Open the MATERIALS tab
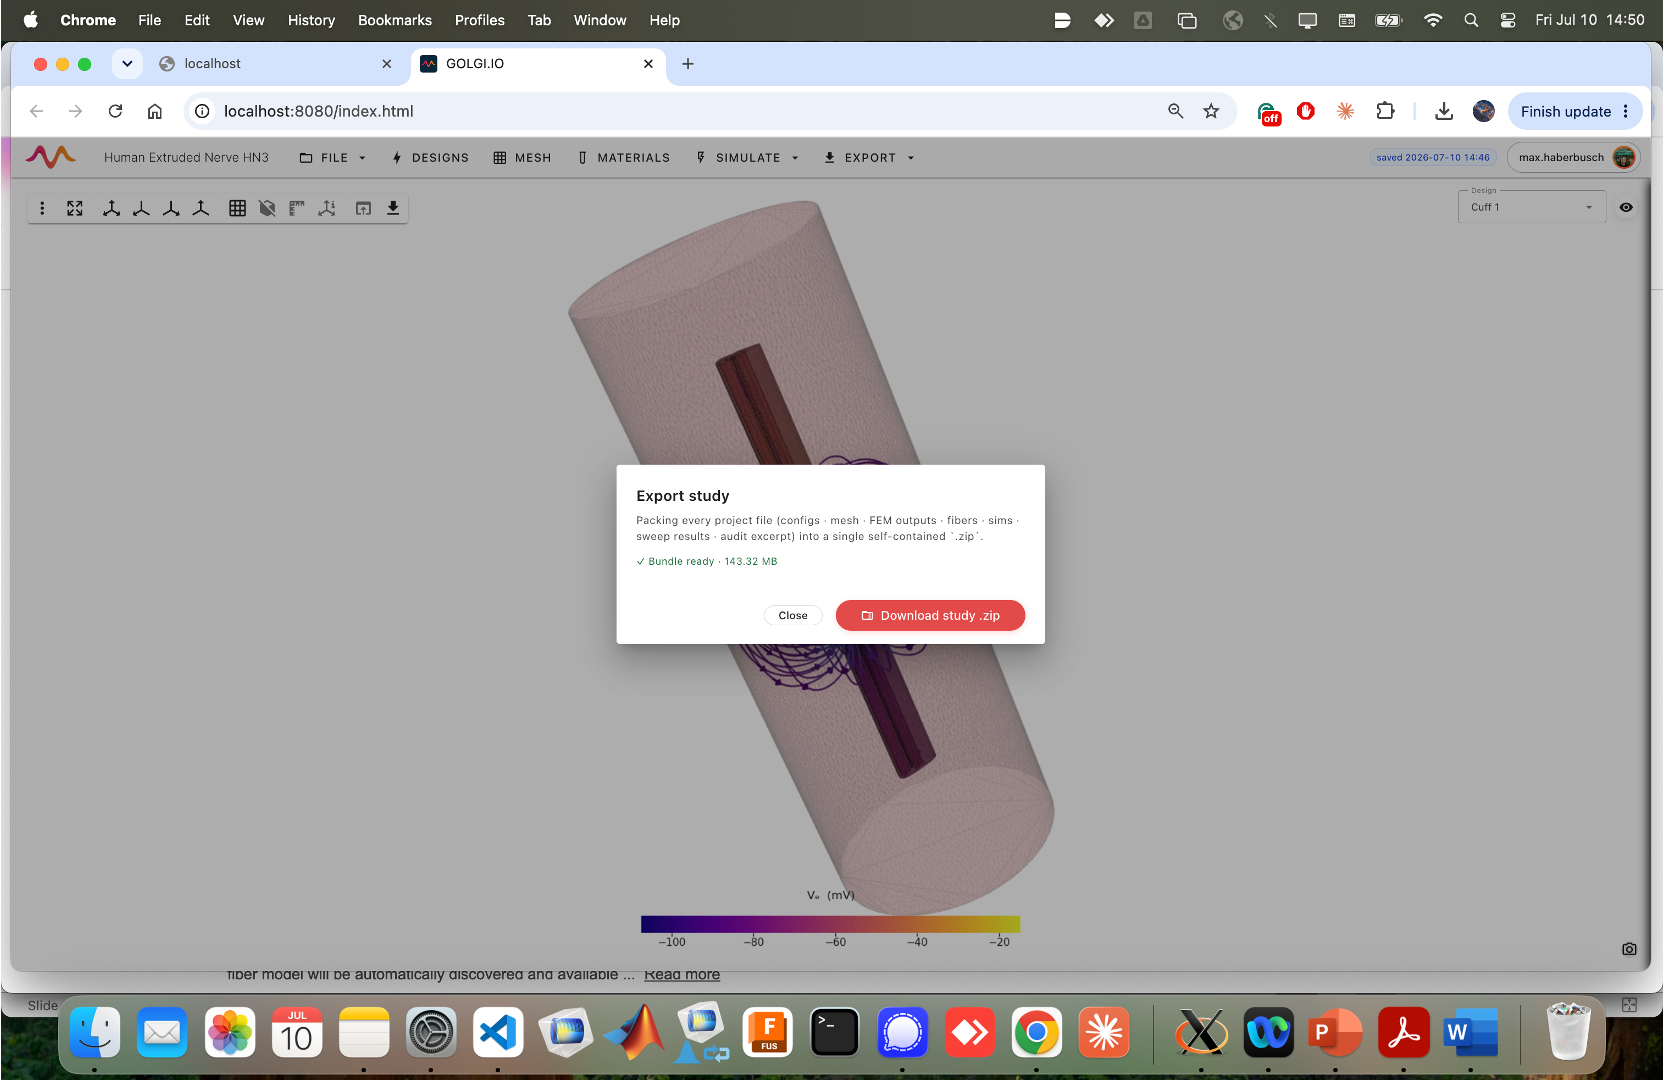 click(624, 158)
